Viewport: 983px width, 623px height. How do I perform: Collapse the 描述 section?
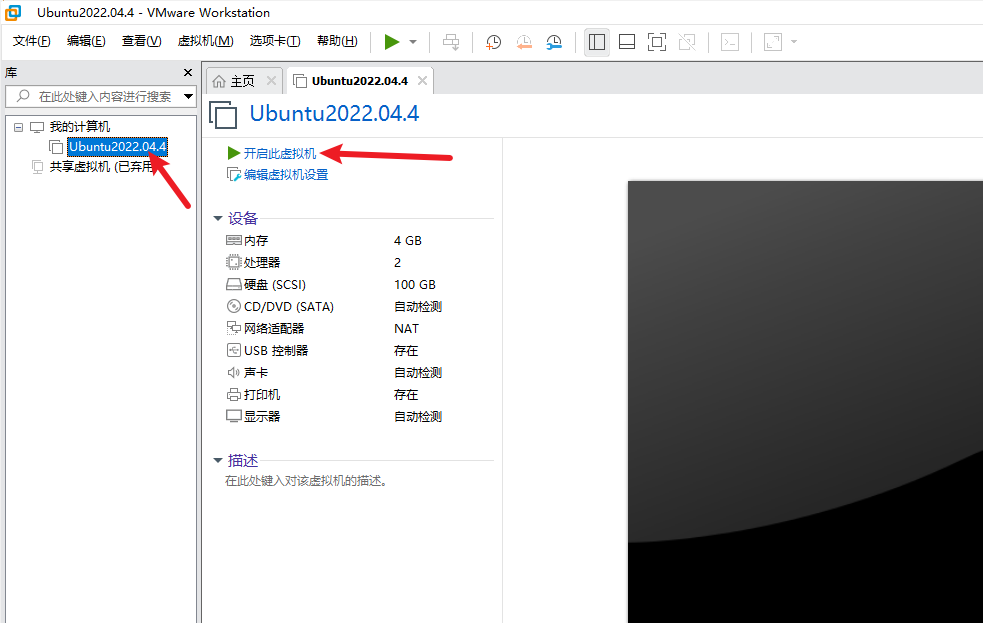click(x=218, y=461)
